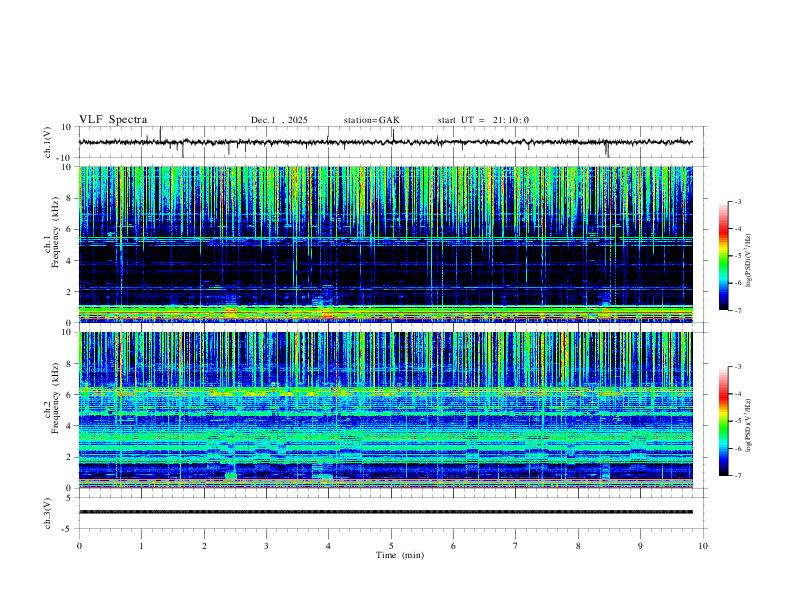Screen dimensions: 792x612
Task: Click the "10" tick on the time axis
Action: click(703, 546)
